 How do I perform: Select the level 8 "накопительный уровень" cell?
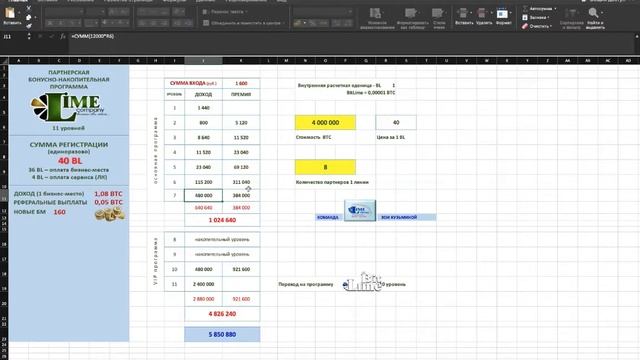pos(222,240)
